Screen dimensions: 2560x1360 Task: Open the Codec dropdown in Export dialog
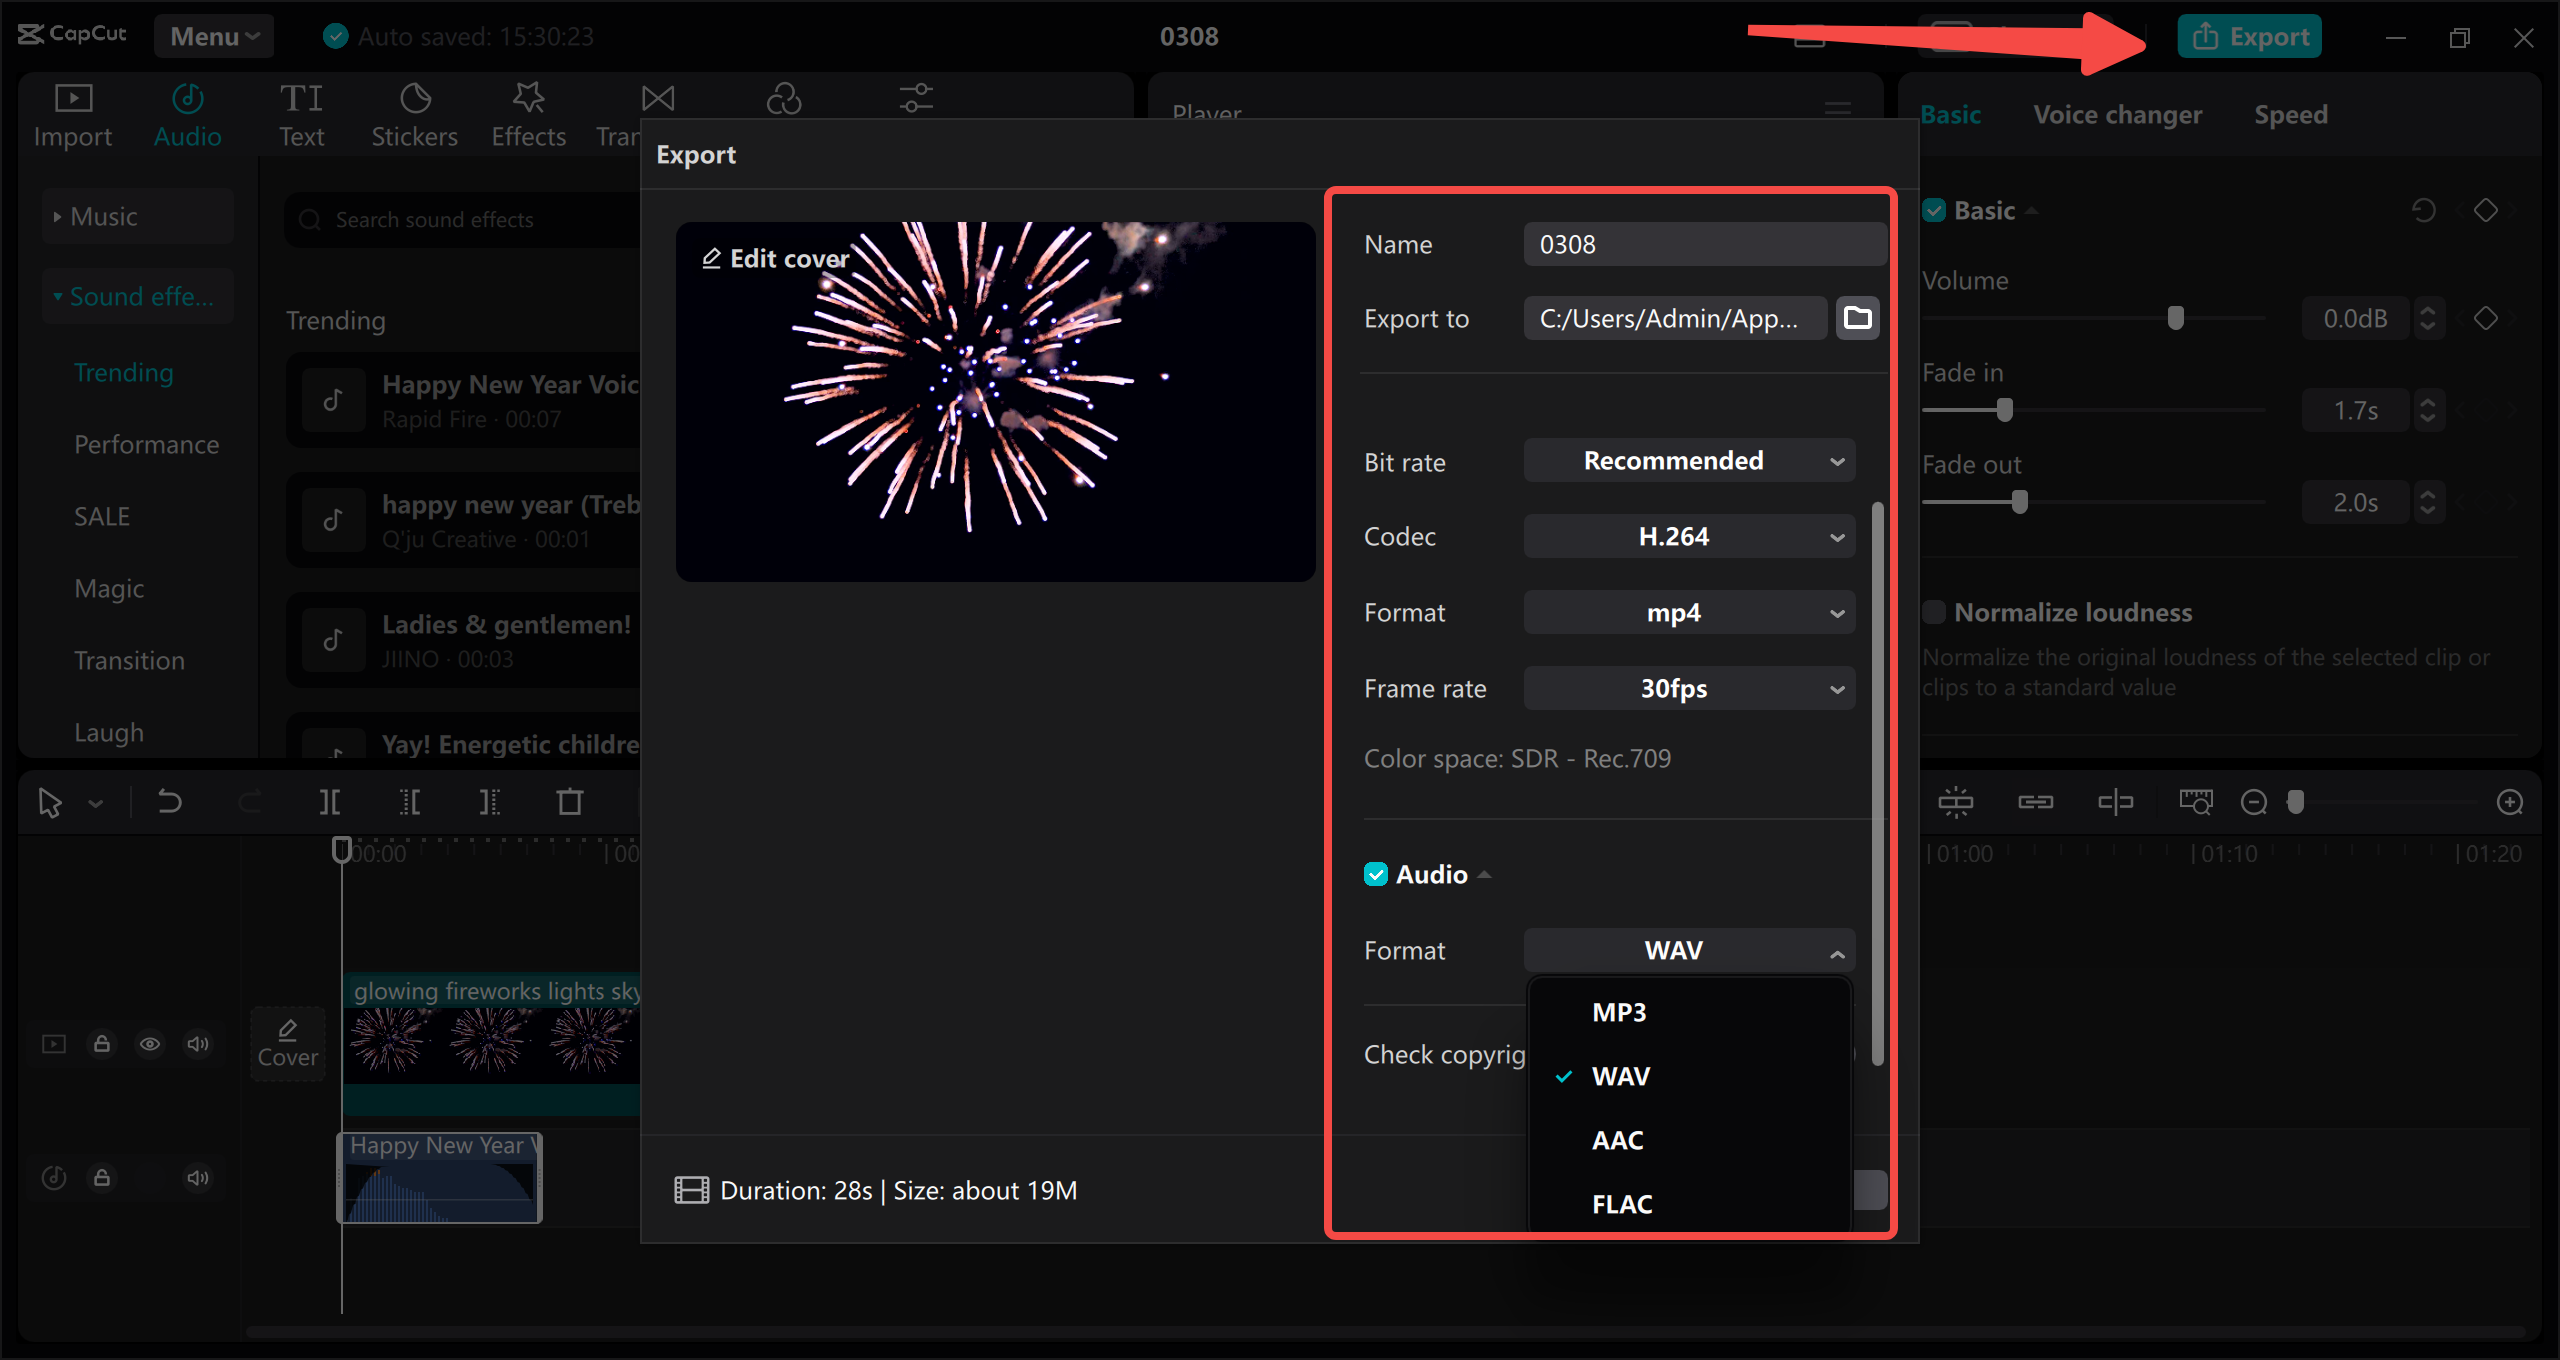tap(1688, 536)
